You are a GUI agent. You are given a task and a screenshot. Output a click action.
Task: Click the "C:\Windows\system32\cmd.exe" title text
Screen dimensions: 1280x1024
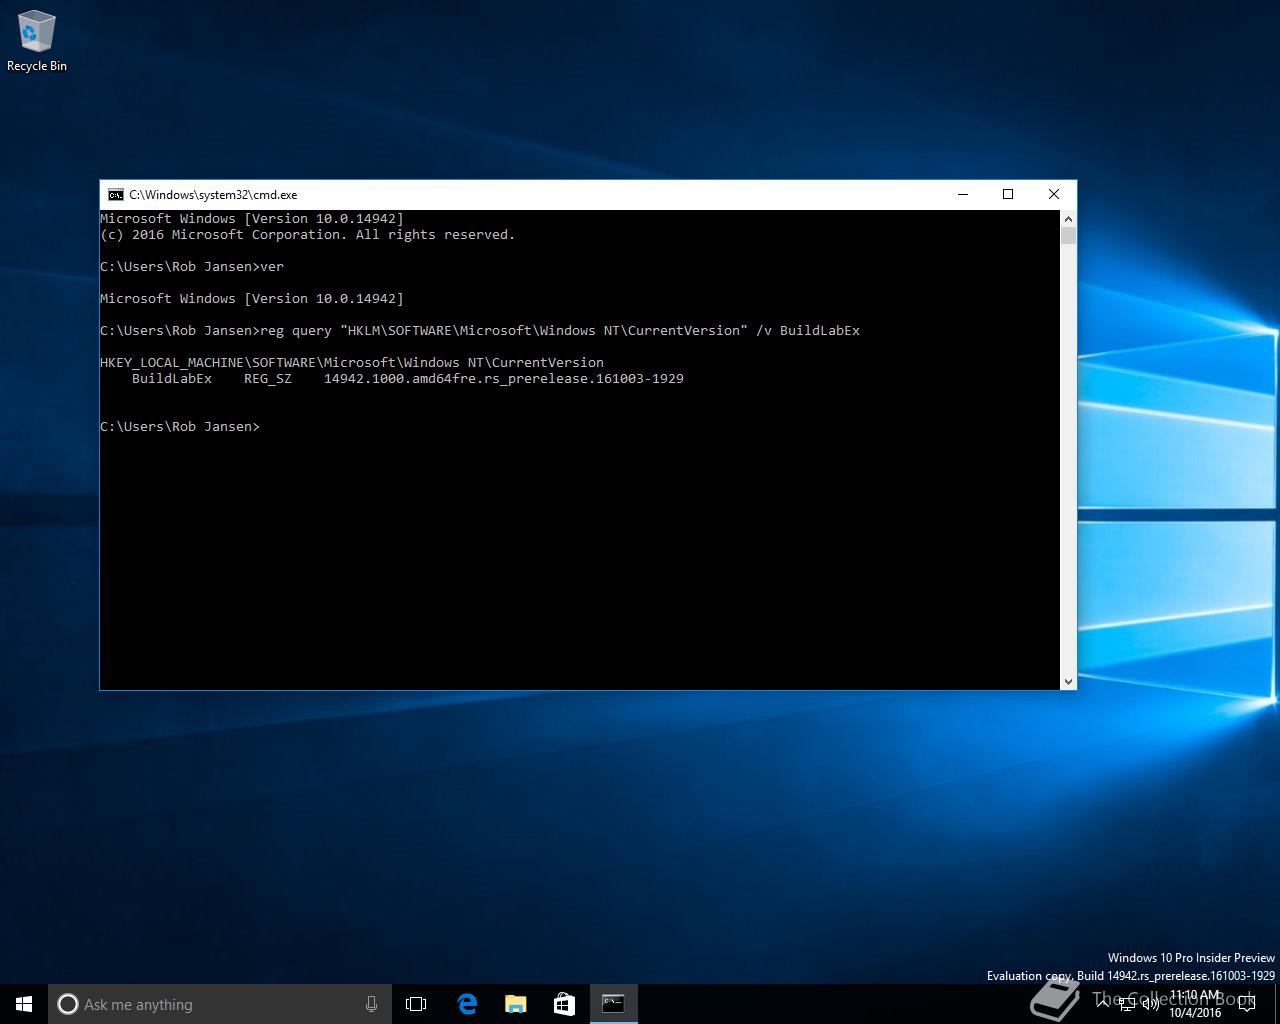(213, 194)
